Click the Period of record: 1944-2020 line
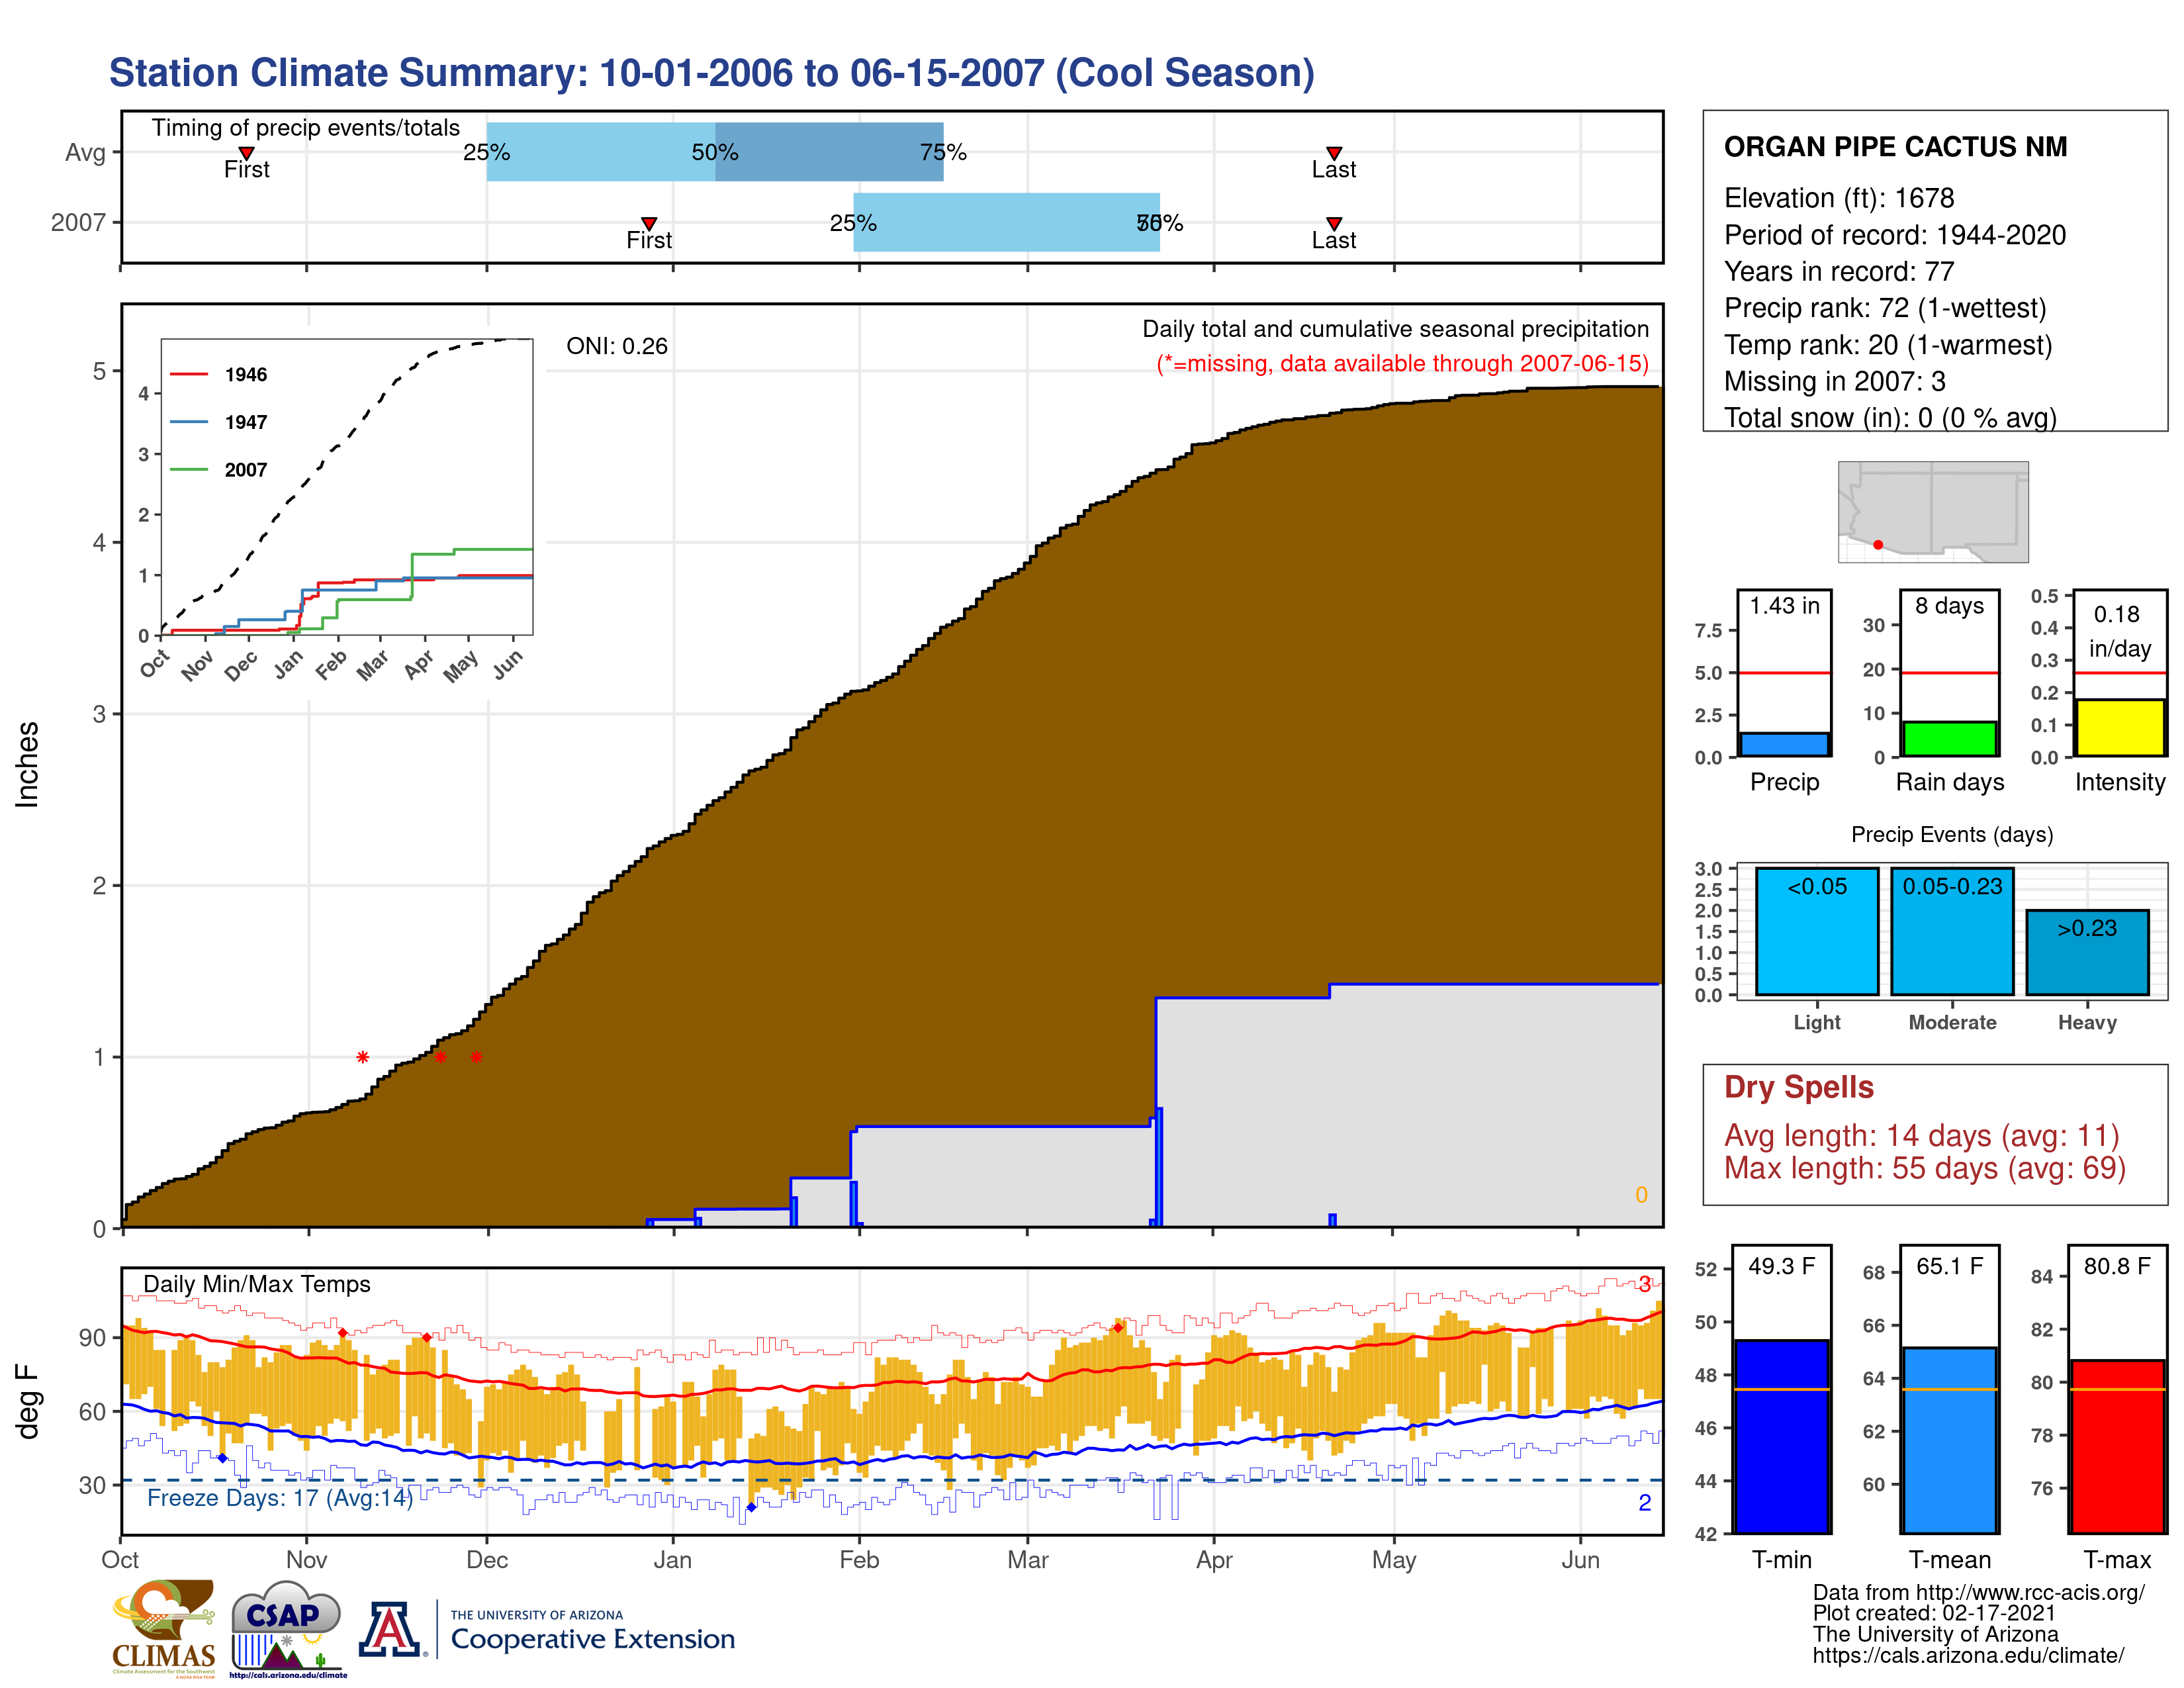 (x=1895, y=235)
